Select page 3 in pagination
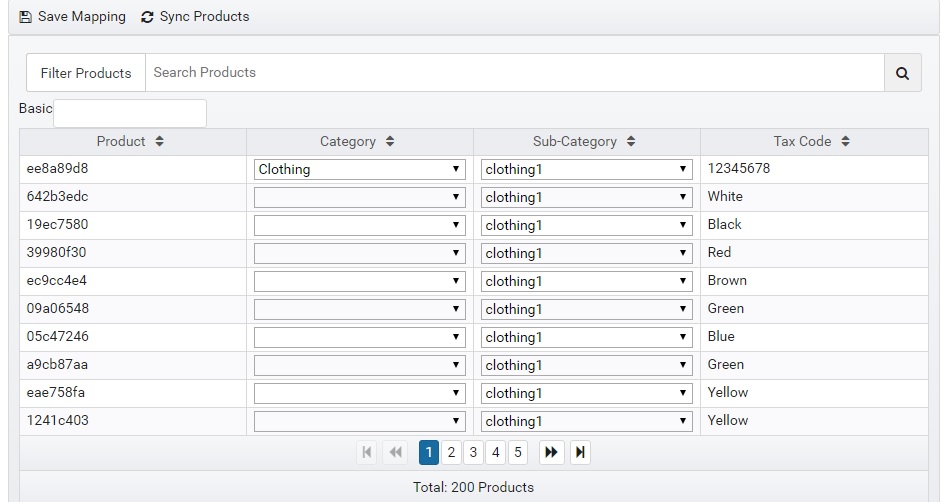The image size is (942, 502). [x=473, y=453]
